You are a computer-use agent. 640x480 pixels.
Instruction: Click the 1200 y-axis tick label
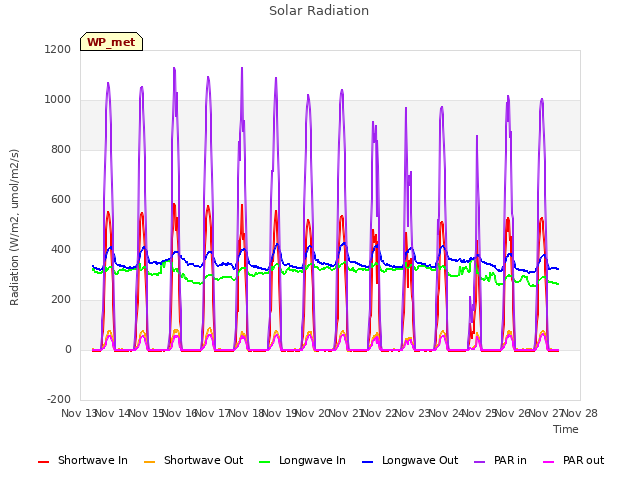[x=58, y=49]
